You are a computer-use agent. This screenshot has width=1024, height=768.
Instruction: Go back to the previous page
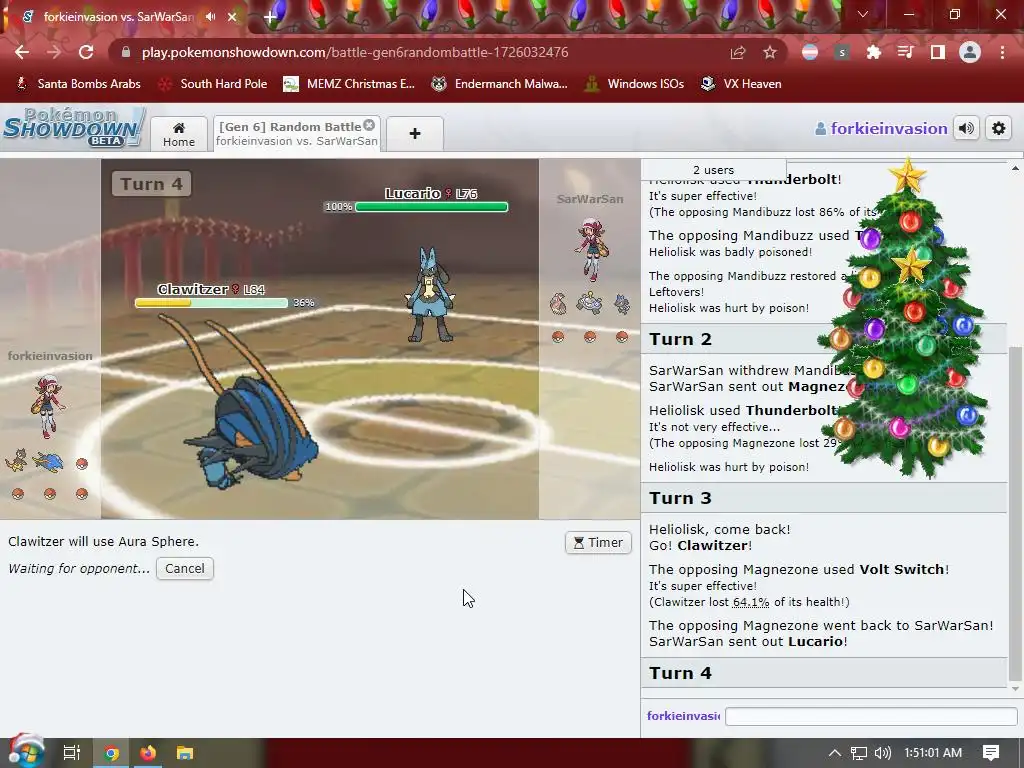(x=22, y=52)
